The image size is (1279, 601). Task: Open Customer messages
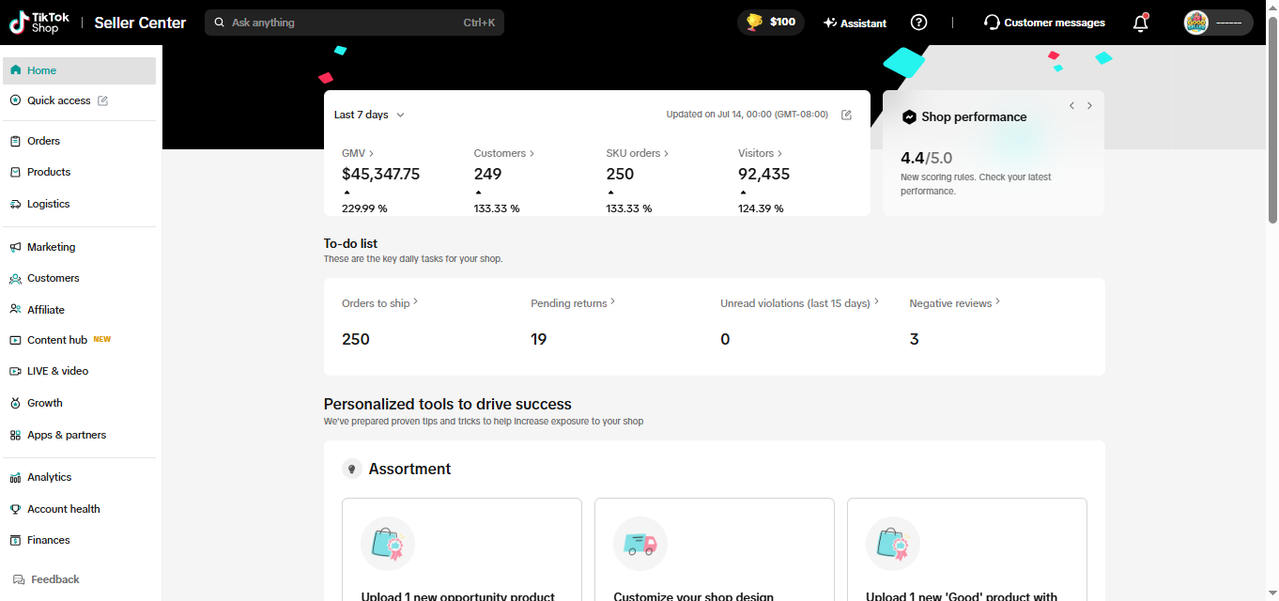tap(1044, 22)
